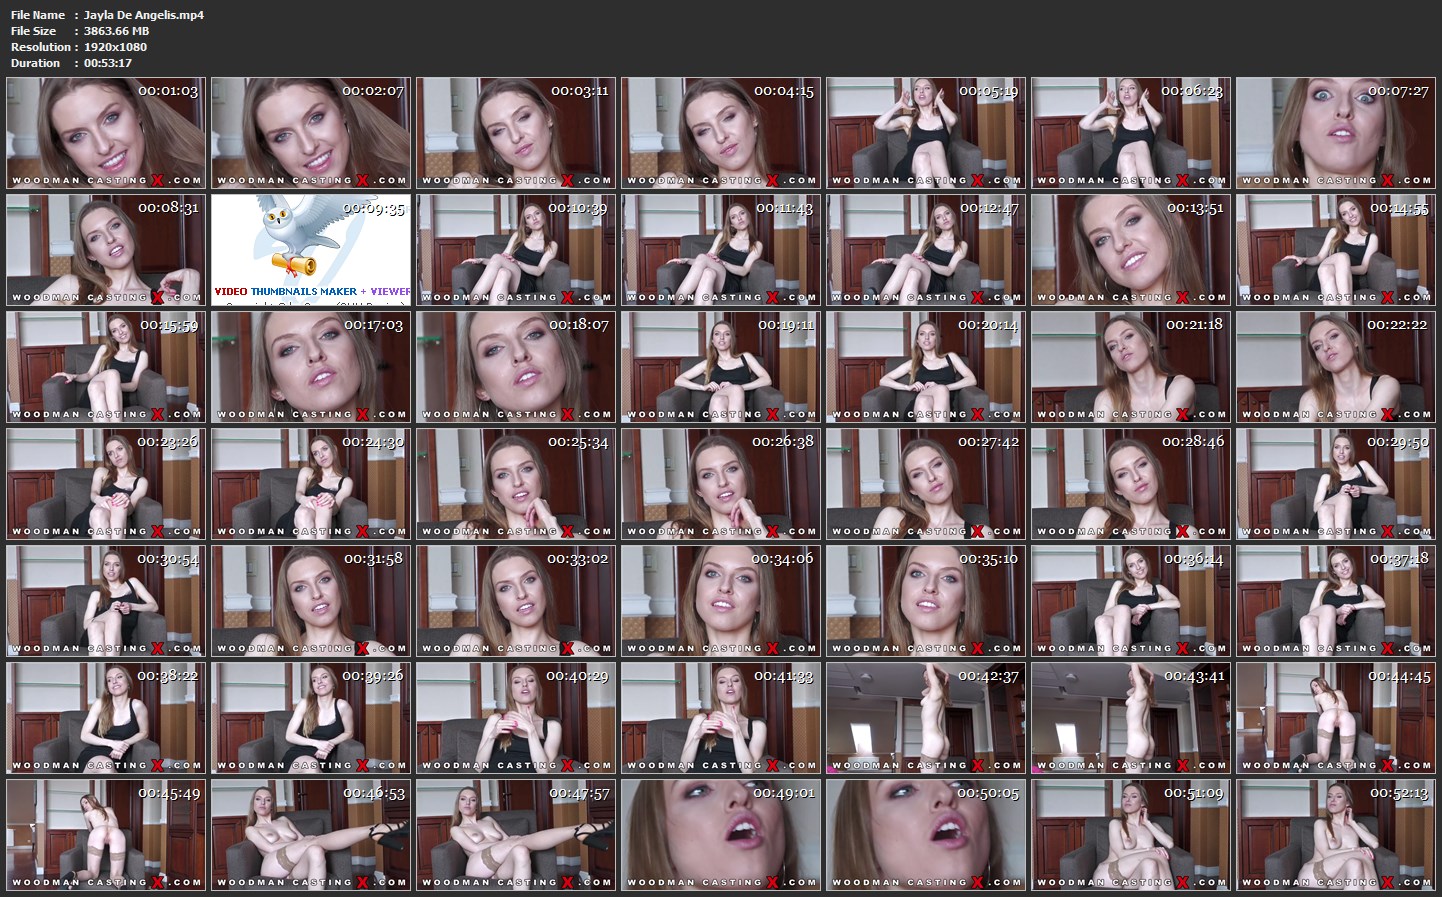
Task: Open the frame marked 00:40:29
Action: pos(516,718)
